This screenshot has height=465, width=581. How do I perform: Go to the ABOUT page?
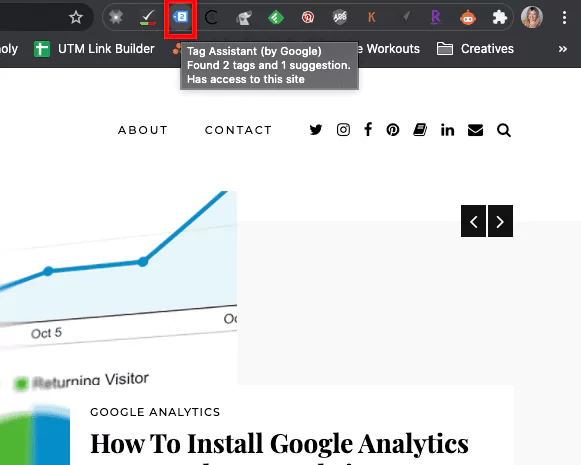point(143,130)
